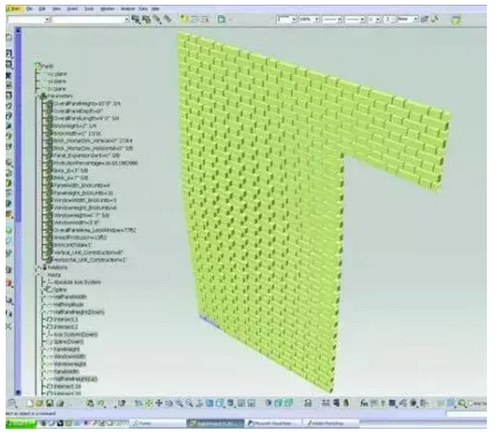
Task: Click the Save icon
Action: (x=50, y=404)
